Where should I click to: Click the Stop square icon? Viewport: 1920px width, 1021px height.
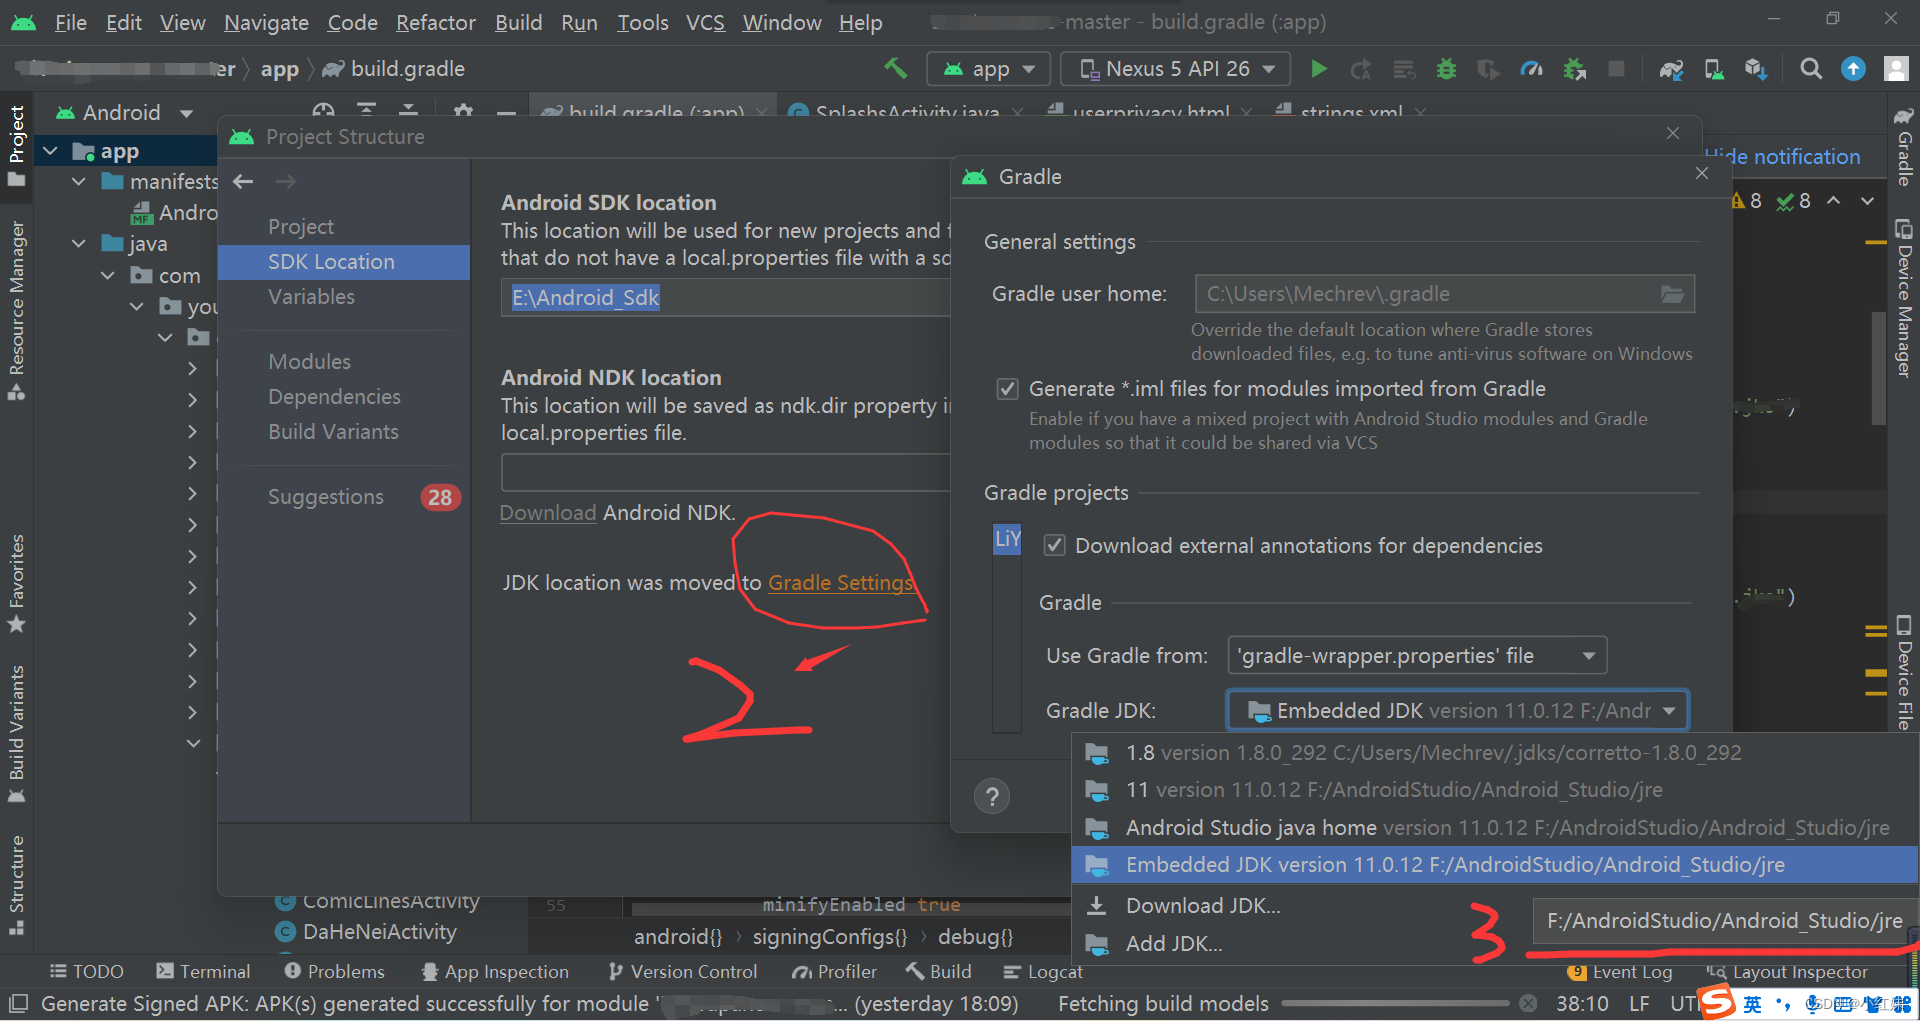(1616, 69)
